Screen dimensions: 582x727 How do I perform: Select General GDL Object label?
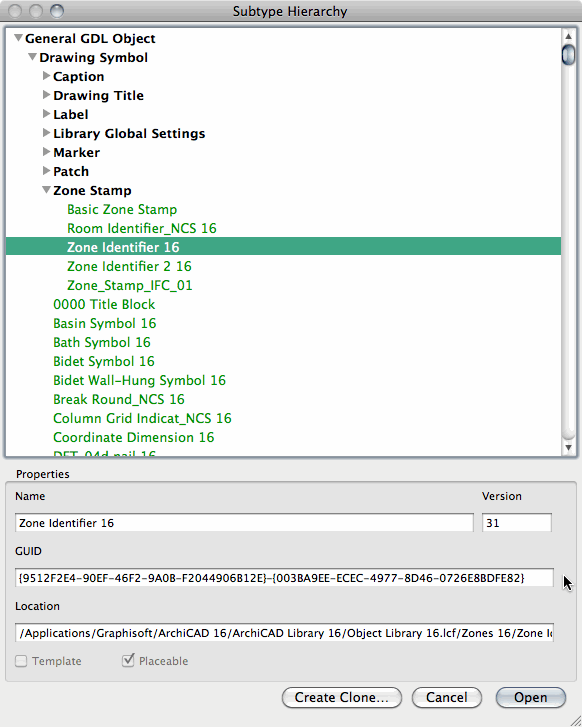pyautogui.click(x=90, y=38)
